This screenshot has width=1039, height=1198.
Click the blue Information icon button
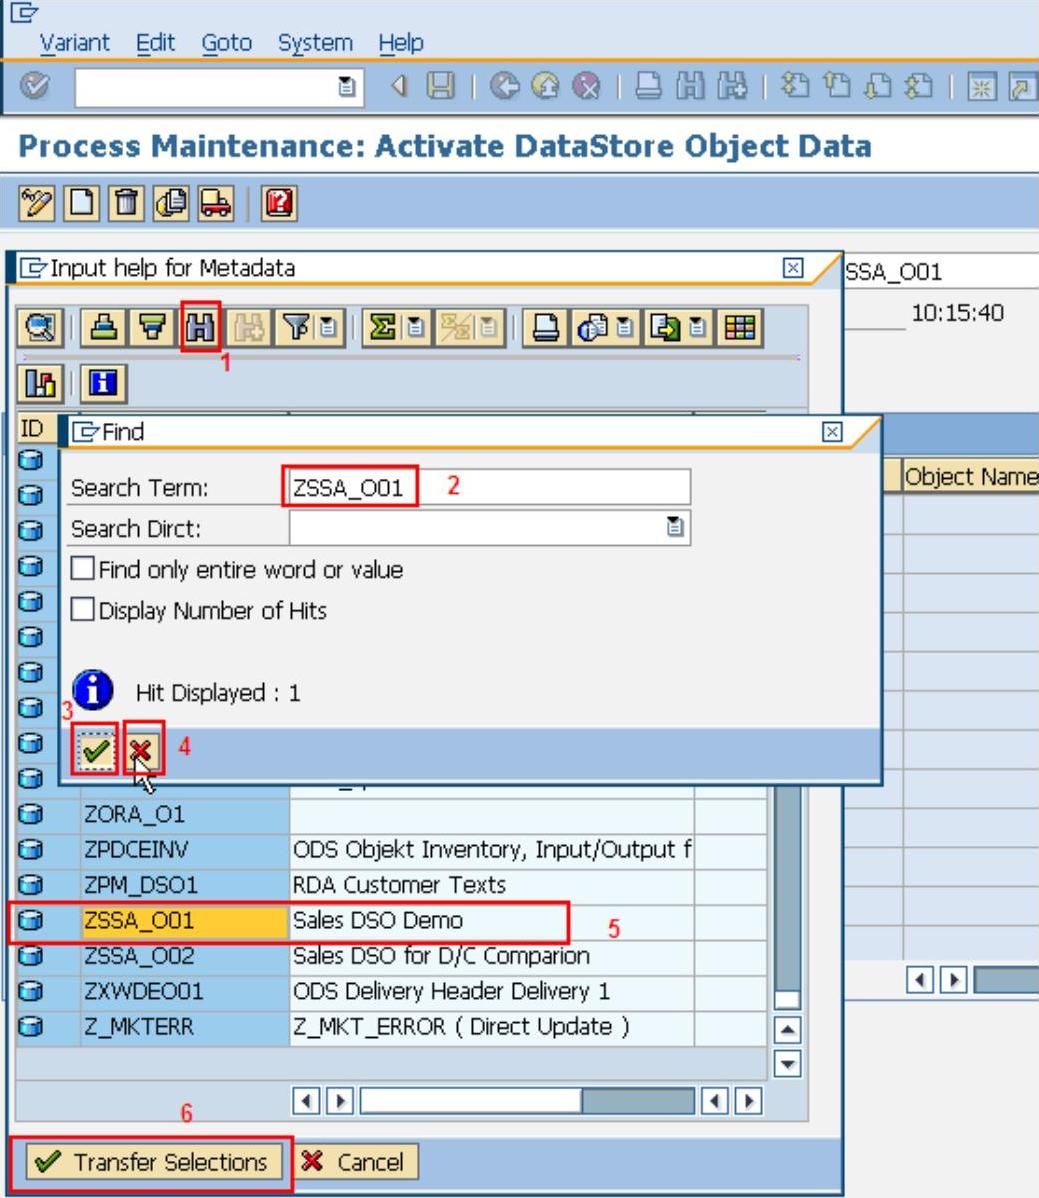click(x=101, y=383)
